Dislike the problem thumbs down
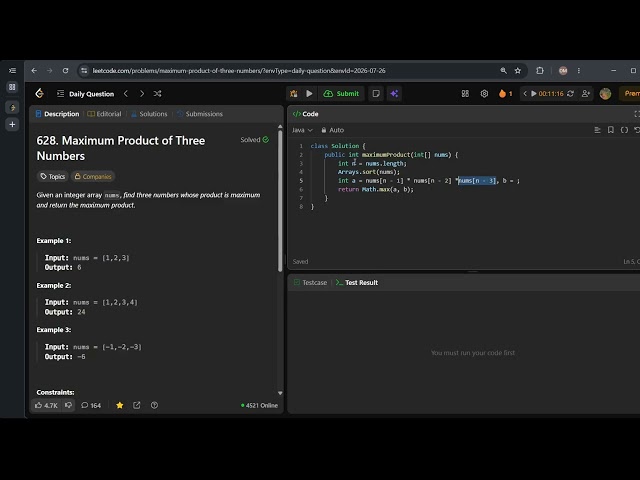The image size is (640, 480). coord(69,405)
